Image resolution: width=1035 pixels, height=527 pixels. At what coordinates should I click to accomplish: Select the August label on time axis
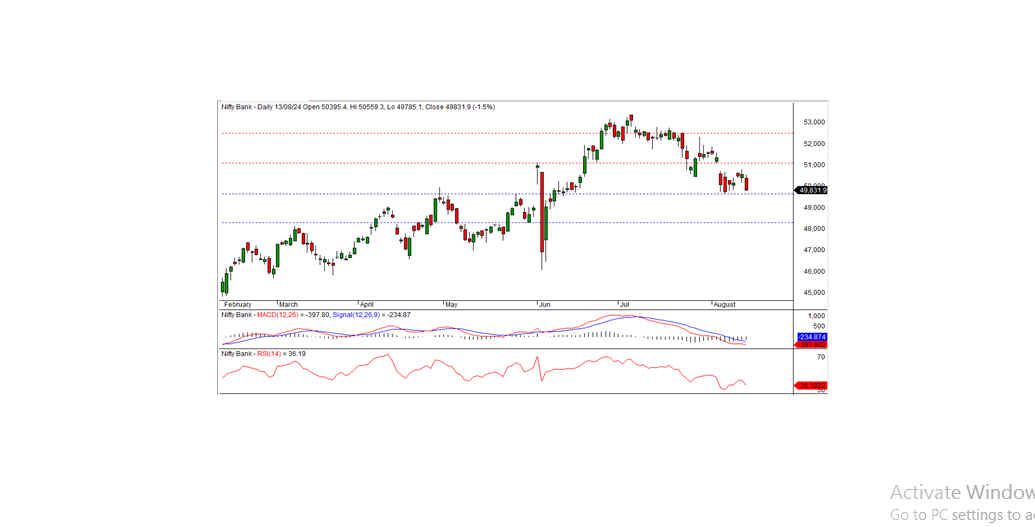click(724, 305)
